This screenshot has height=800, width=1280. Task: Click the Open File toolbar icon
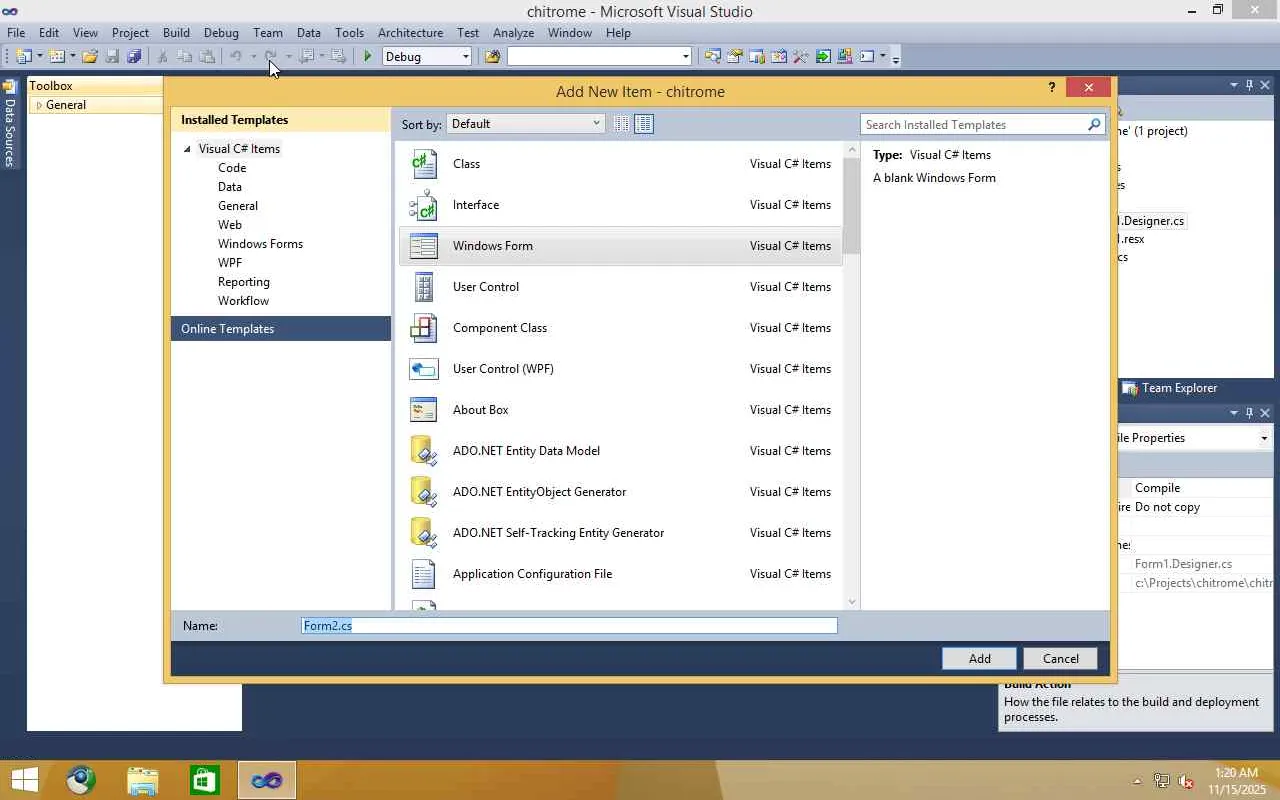tap(90, 57)
